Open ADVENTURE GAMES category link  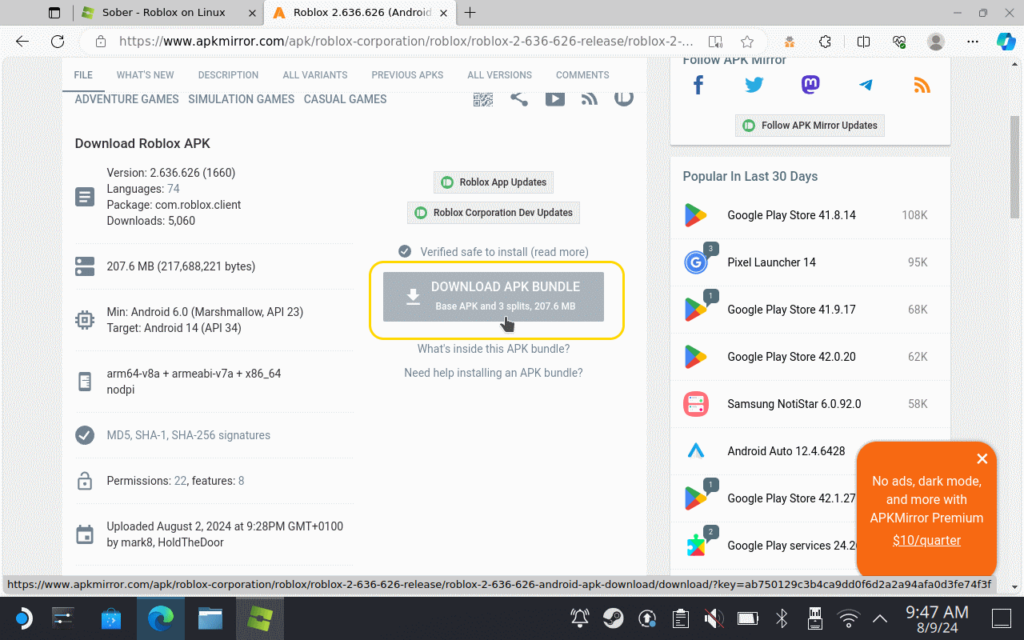(x=126, y=99)
